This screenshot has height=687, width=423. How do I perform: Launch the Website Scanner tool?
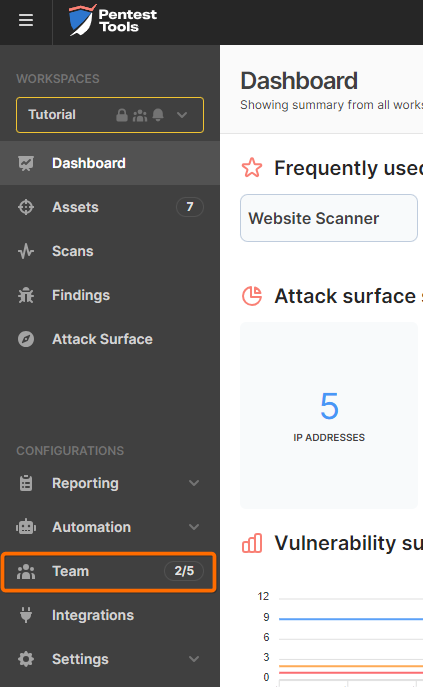coord(329,218)
